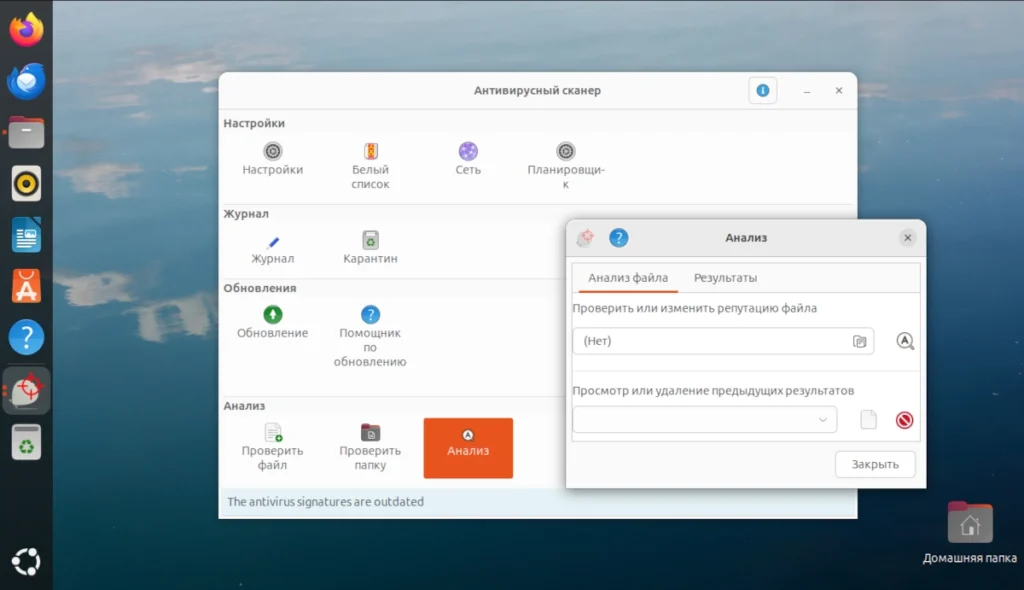The width and height of the screenshot is (1024, 590).
Task: Open Thunderbird mail from the dock
Action: click(x=26, y=81)
